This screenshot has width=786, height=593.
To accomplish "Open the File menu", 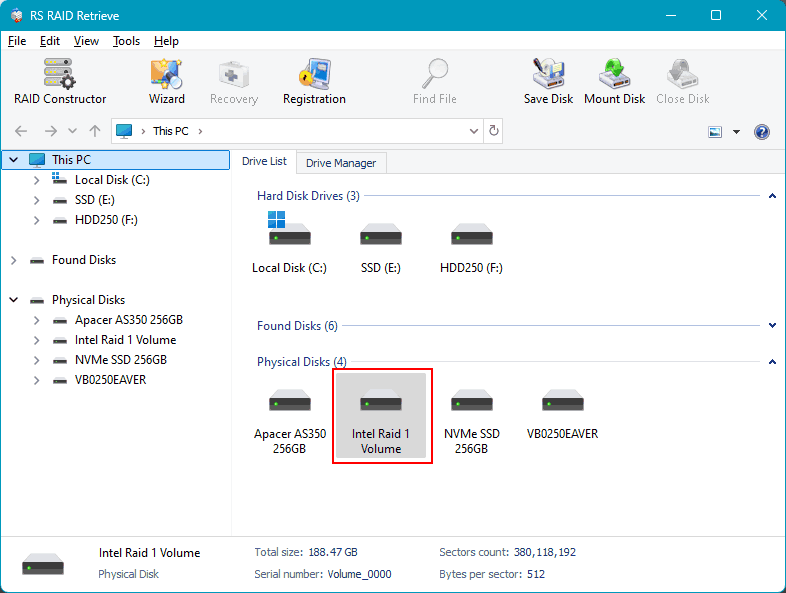I will 17,41.
